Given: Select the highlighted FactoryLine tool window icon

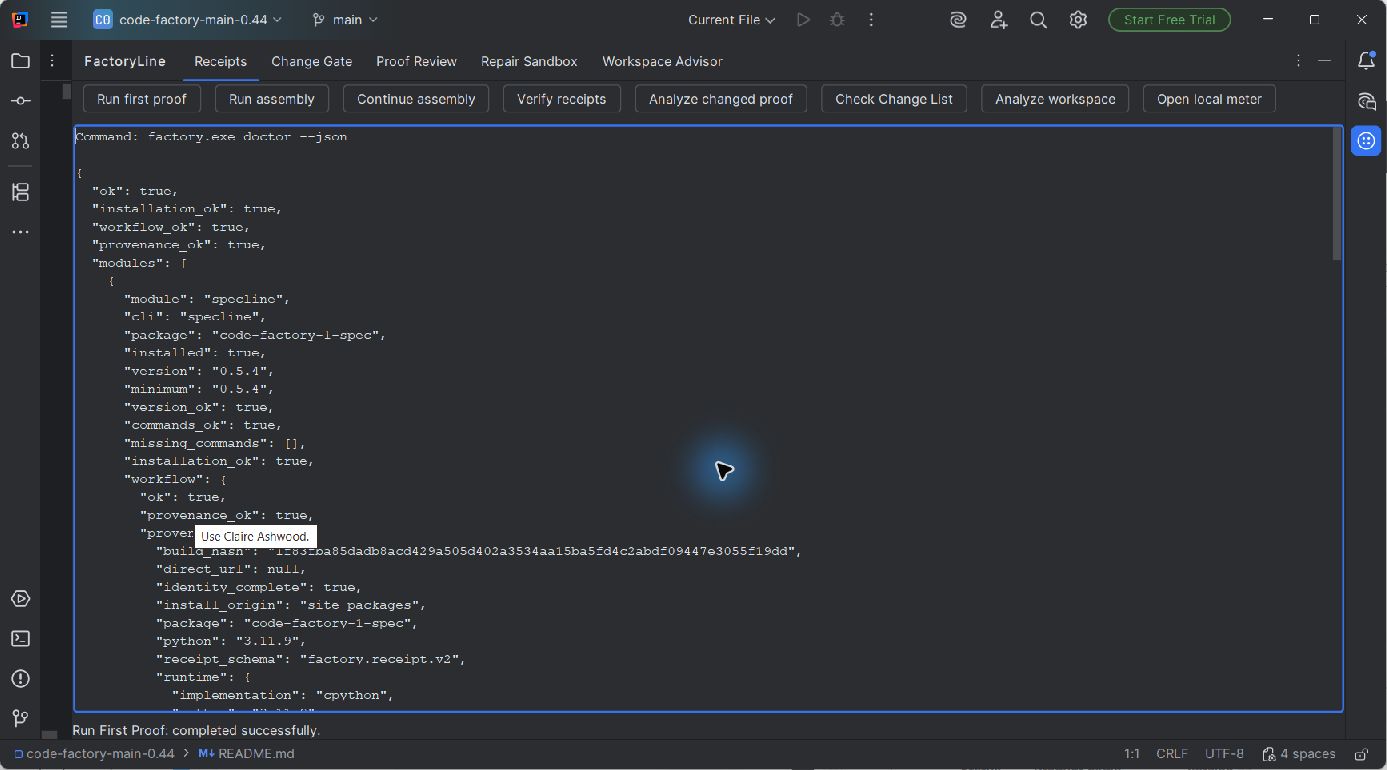Looking at the screenshot, I should coord(1367,141).
